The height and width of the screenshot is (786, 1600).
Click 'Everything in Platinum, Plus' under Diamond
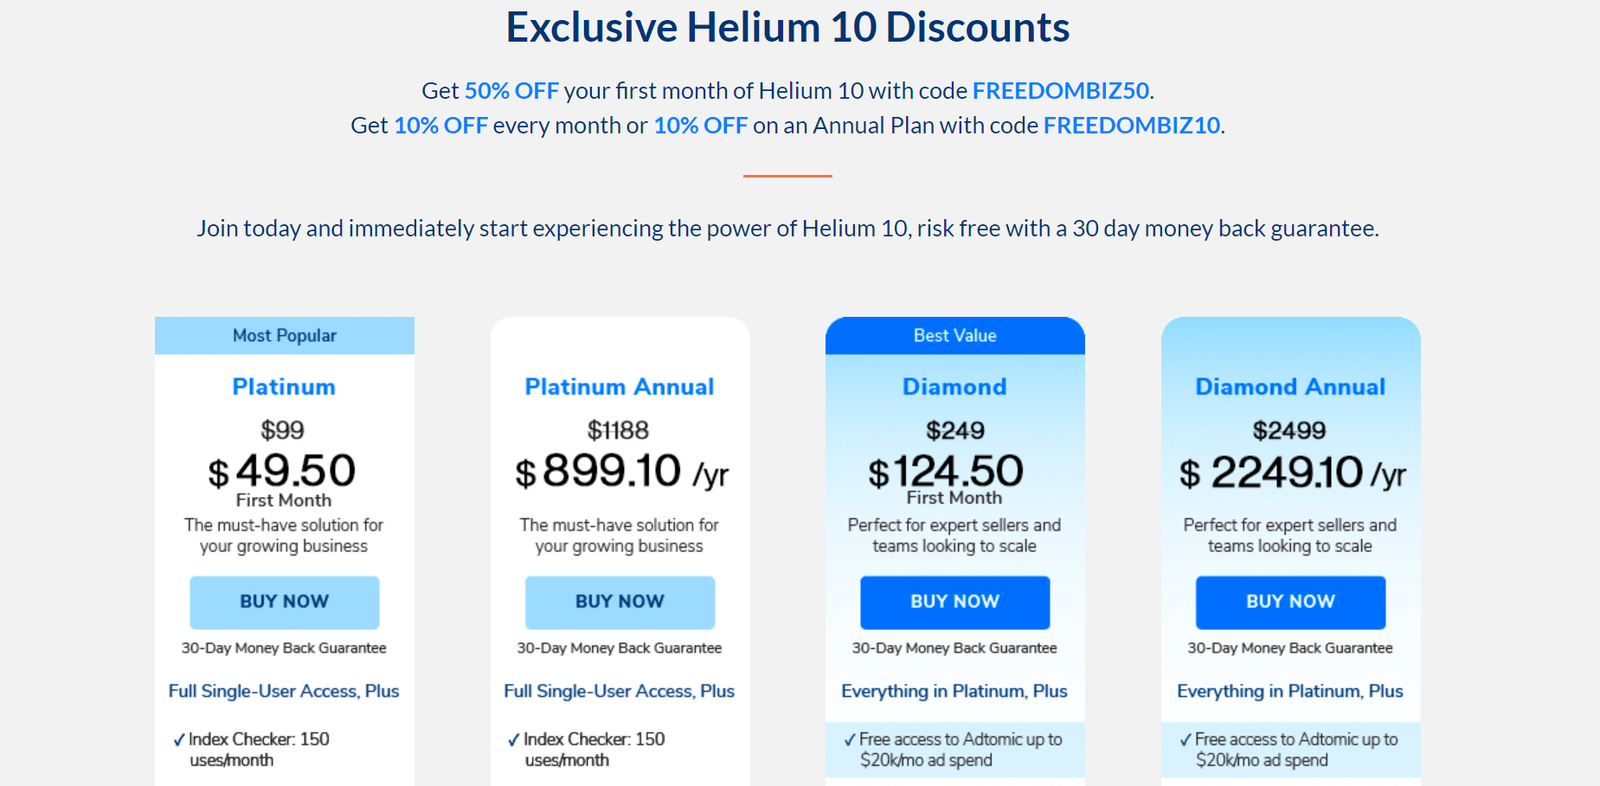954,691
